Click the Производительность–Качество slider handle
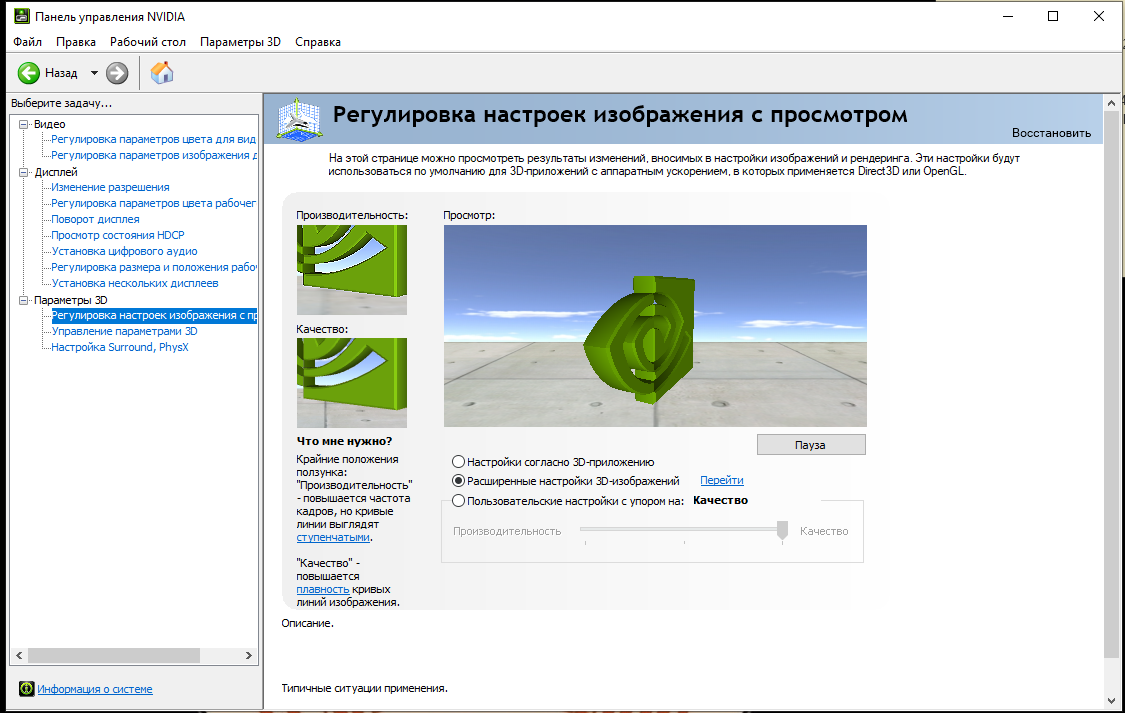Viewport: 1125px width, 713px height. point(782,530)
